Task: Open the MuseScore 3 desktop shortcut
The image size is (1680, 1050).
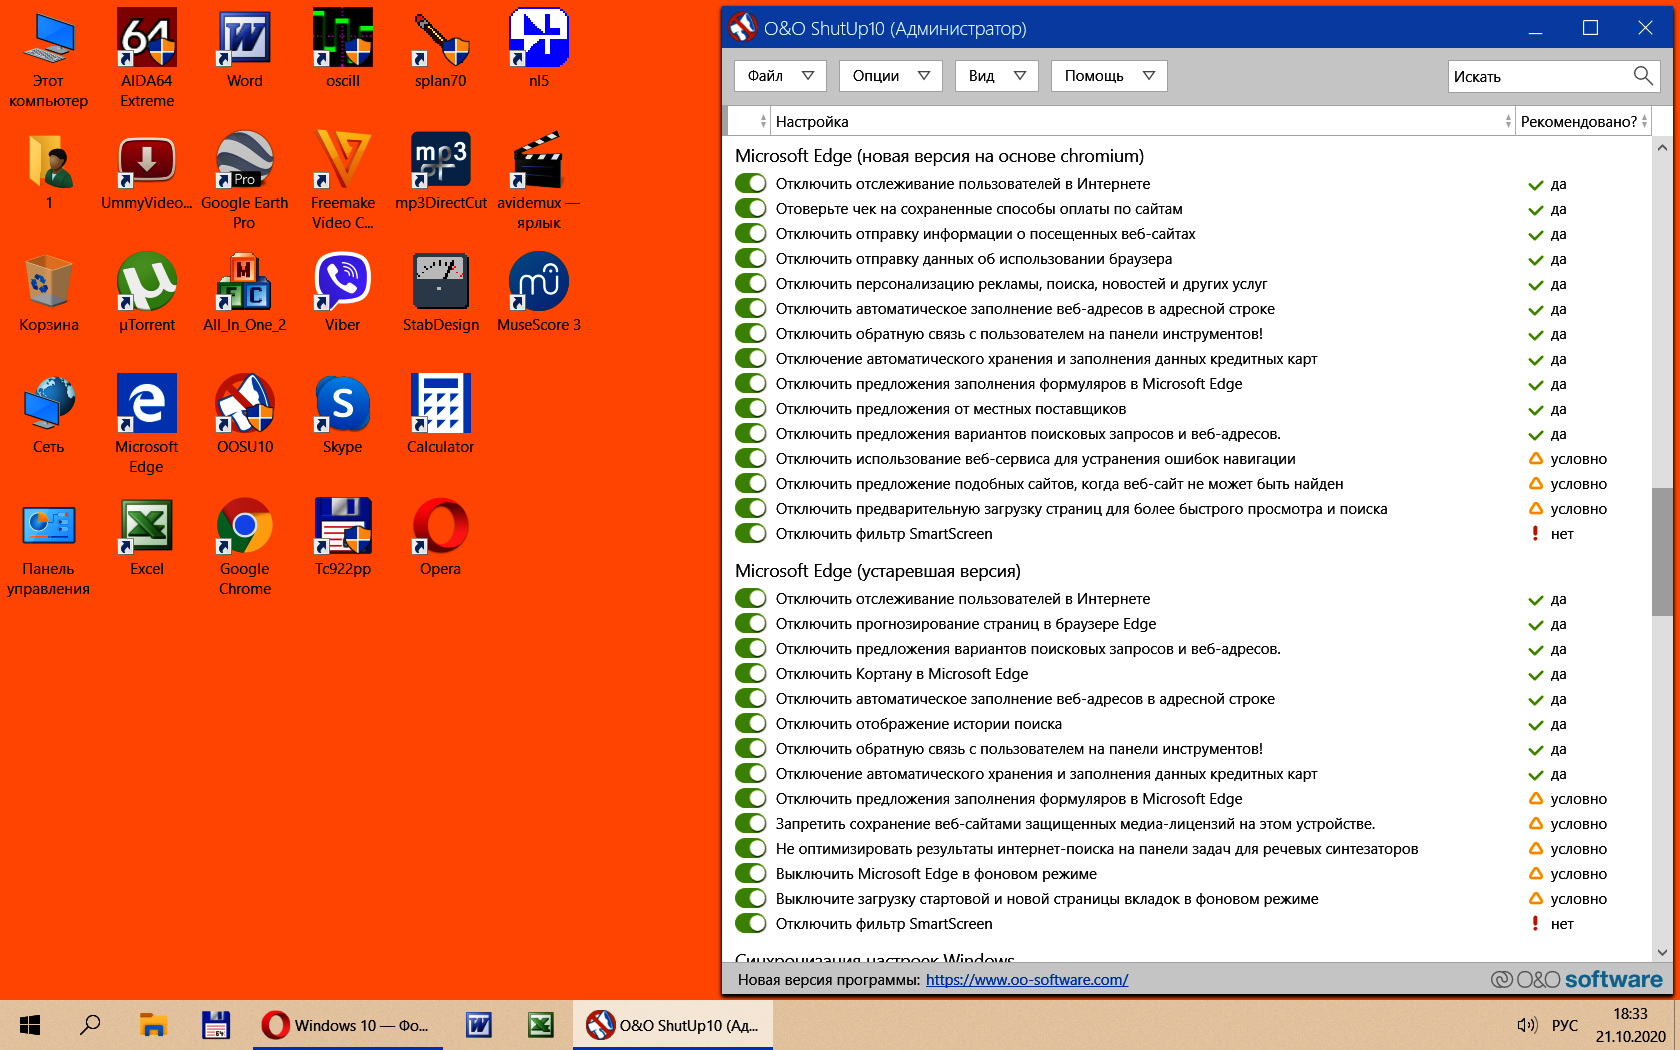Action: (539, 292)
